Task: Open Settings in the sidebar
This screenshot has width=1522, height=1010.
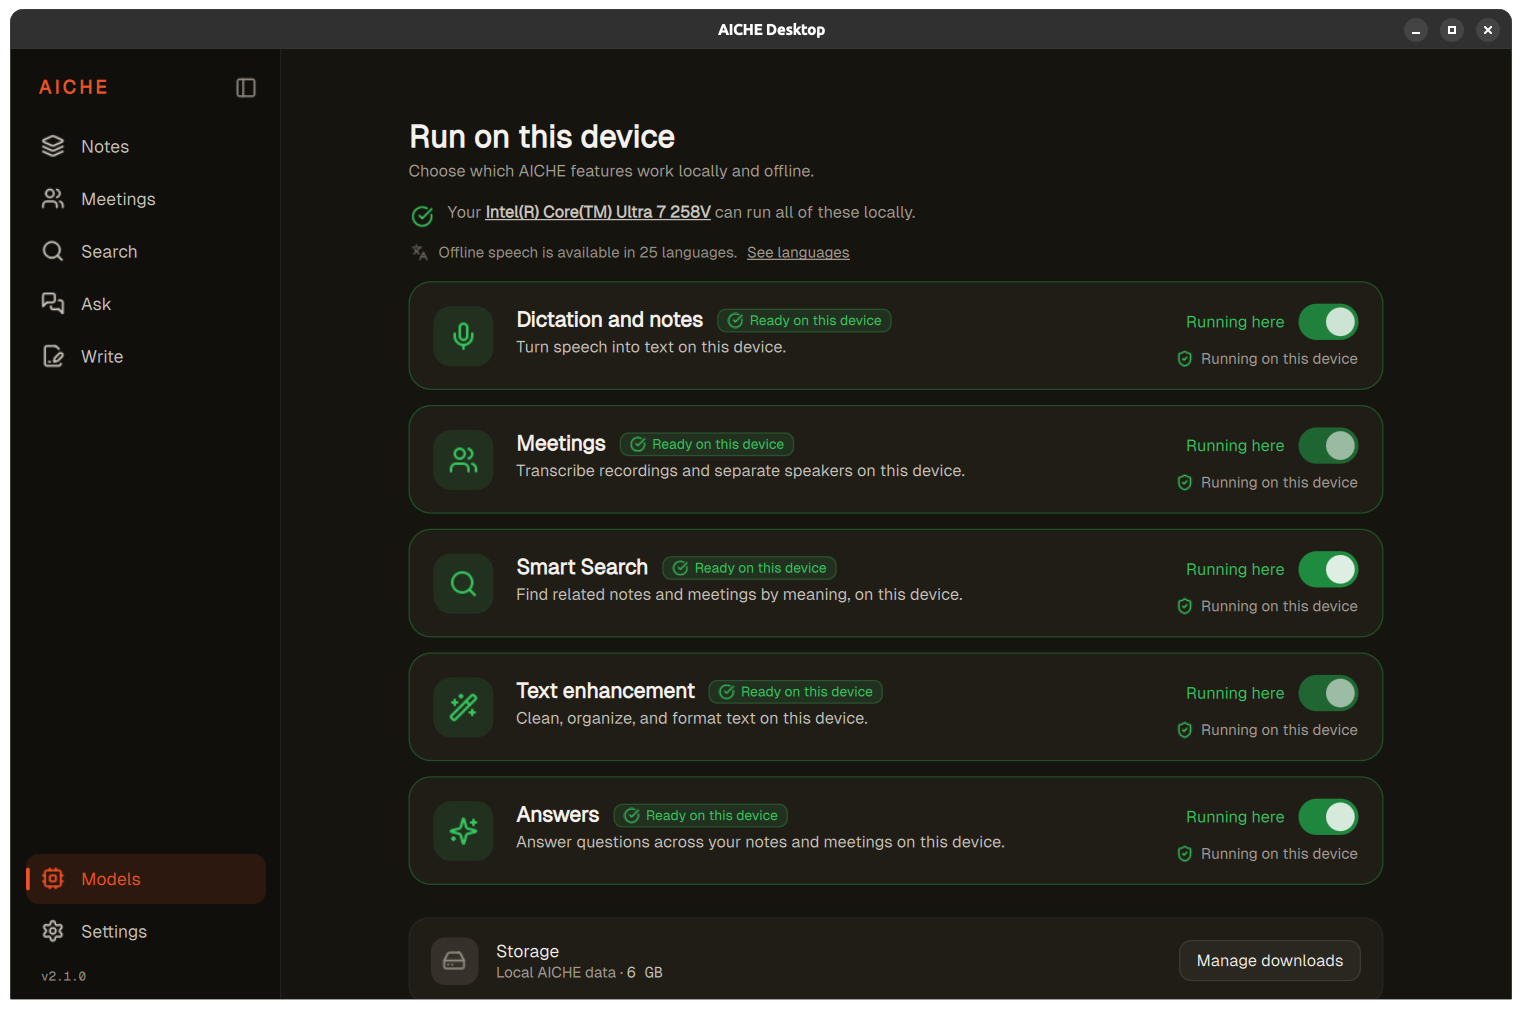Action: click(146, 931)
